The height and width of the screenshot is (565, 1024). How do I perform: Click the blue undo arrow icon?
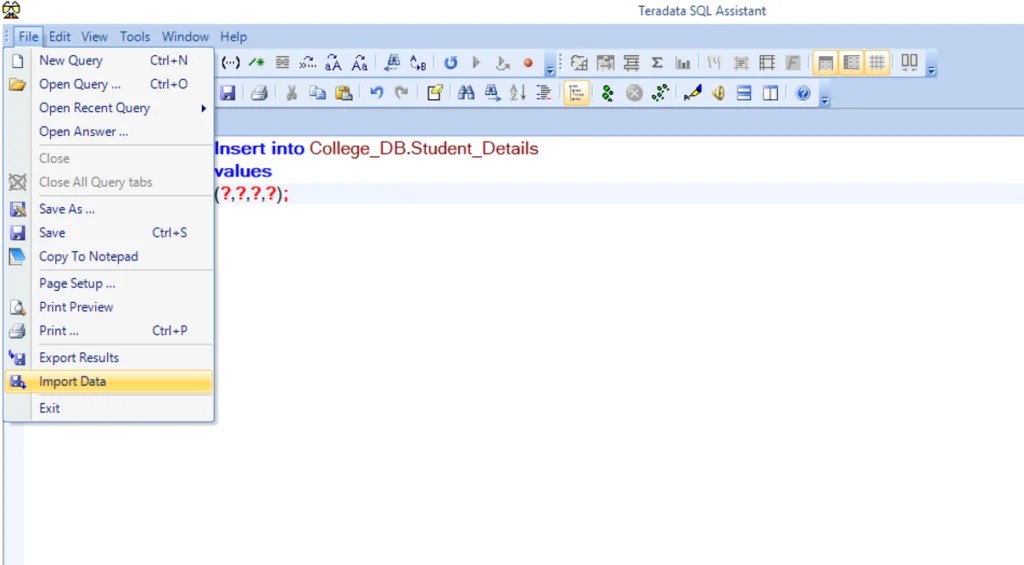(376, 92)
